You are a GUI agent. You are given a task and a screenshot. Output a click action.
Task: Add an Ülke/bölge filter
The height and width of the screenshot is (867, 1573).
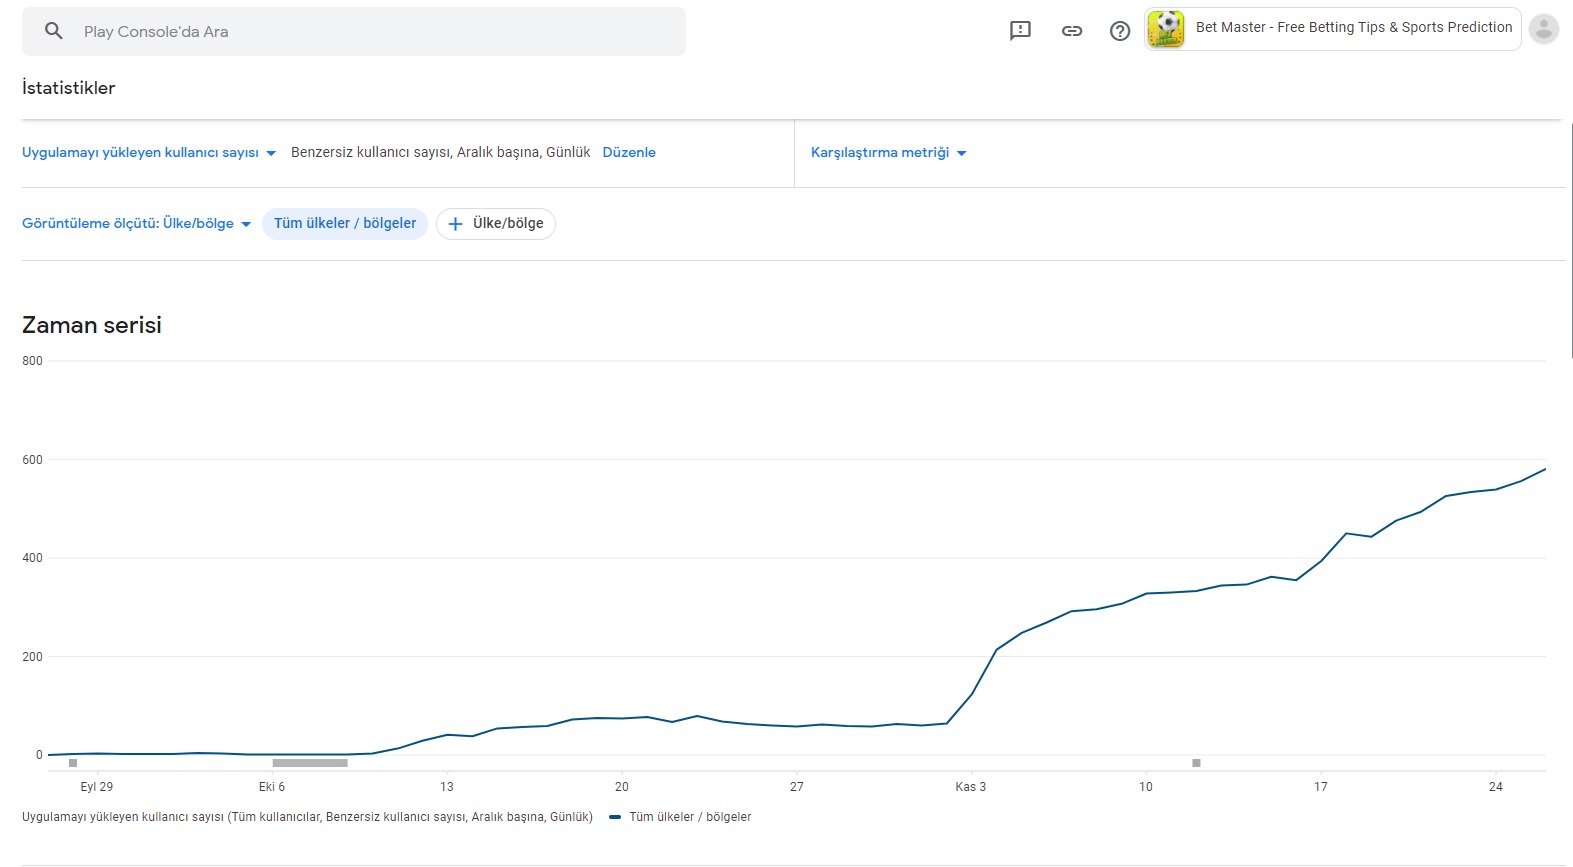496,224
